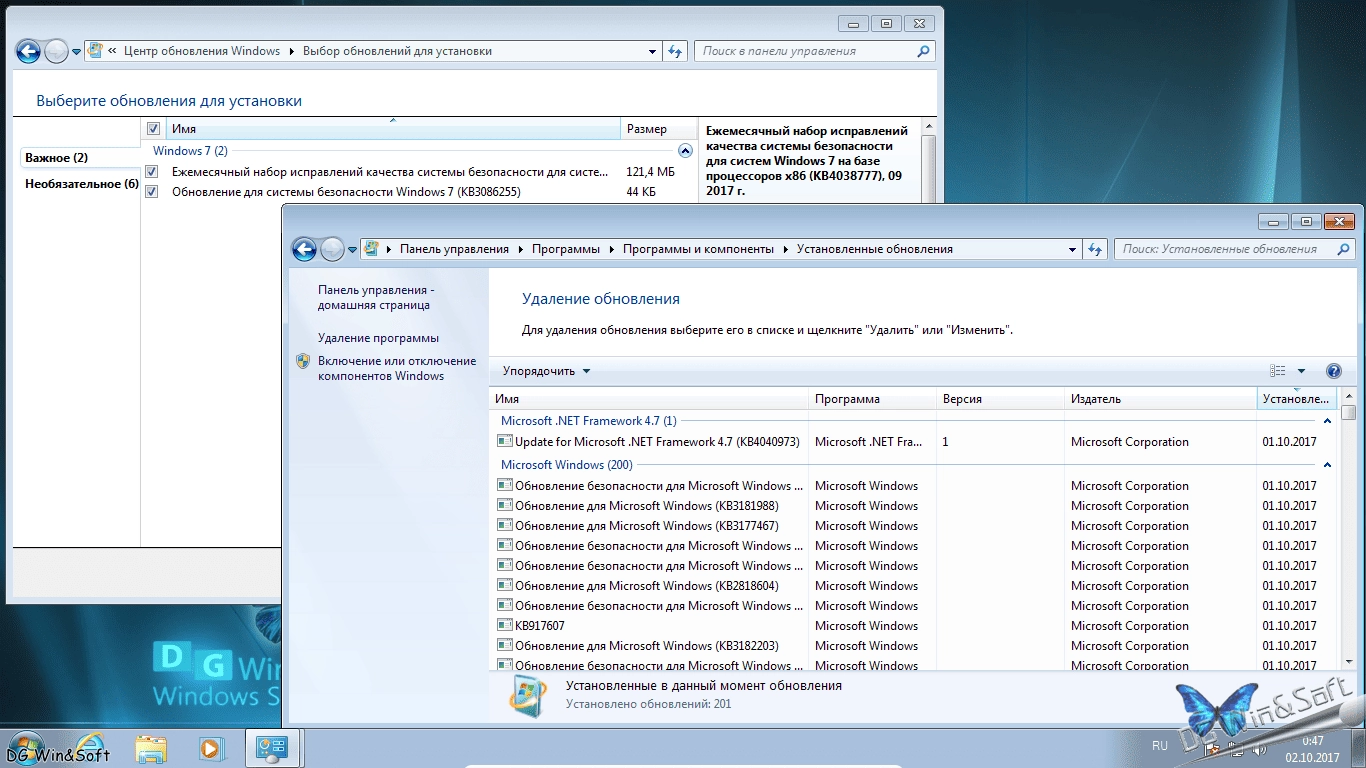Sort installed updates by Издатель column
1366x768 pixels.
tap(1160, 399)
